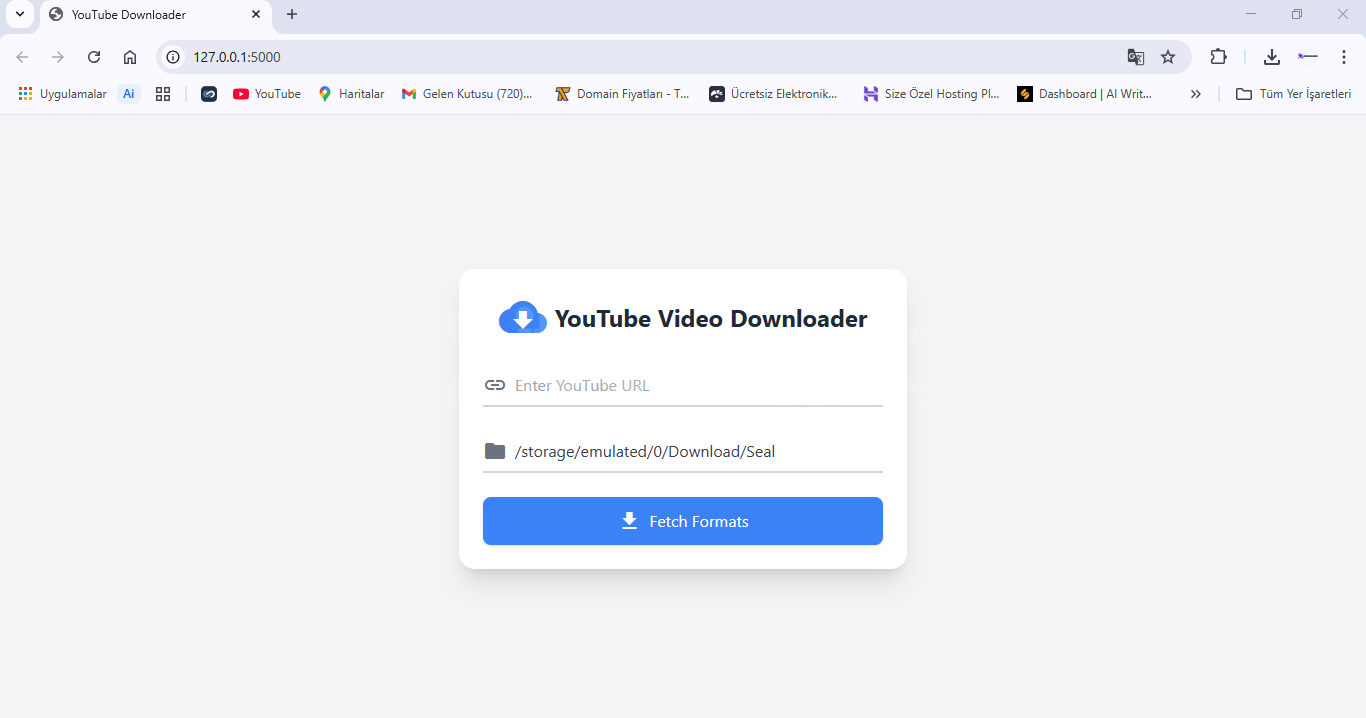The height and width of the screenshot is (718, 1366).
Task: Minimize the browser window
Action: click(1251, 14)
